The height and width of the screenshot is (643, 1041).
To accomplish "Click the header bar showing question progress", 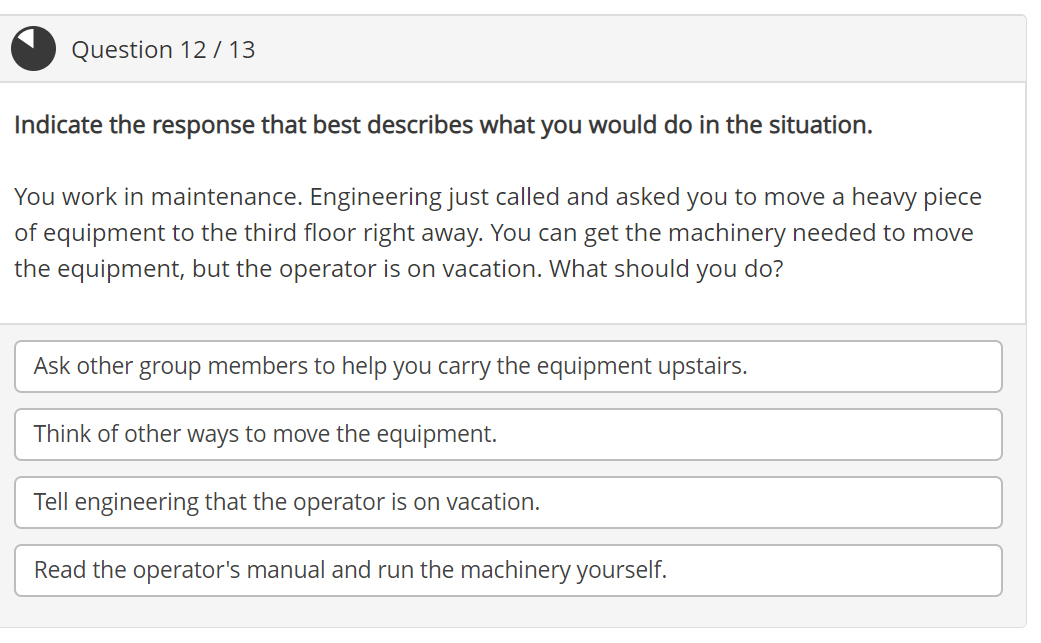I will [x=520, y=48].
